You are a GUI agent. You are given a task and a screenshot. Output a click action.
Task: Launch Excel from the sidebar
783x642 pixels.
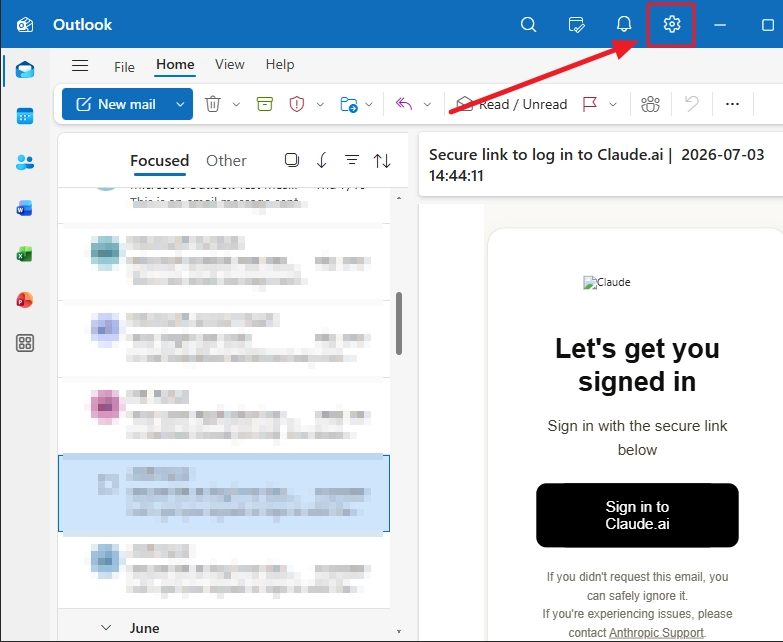point(24,255)
